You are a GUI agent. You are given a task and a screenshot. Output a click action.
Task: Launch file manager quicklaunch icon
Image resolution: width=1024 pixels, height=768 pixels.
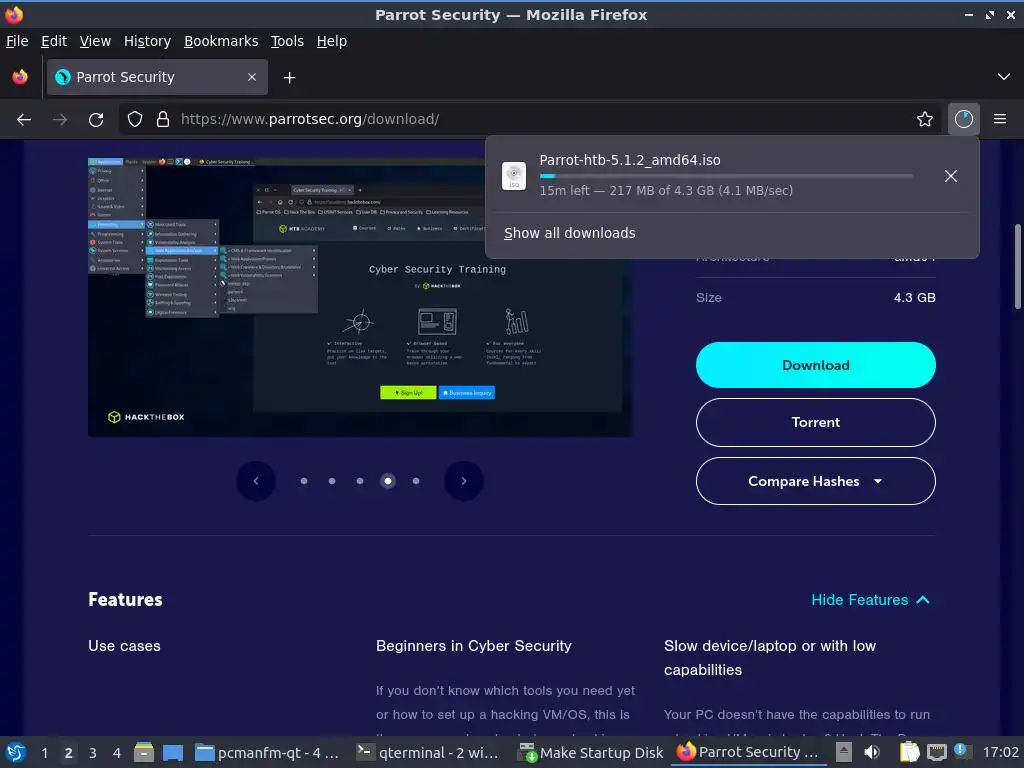pyautogui.click(x=144, y=752)
